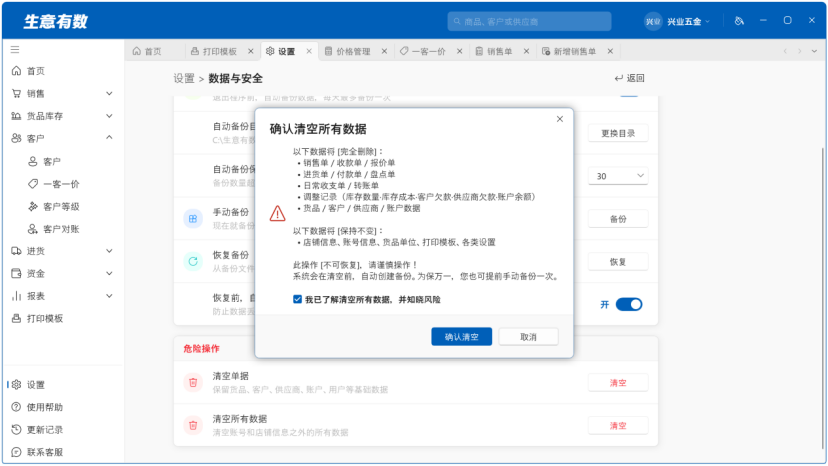Click the theme paint icon in title bar
Viewport: 828px width, 466px height.
(739, 21)
